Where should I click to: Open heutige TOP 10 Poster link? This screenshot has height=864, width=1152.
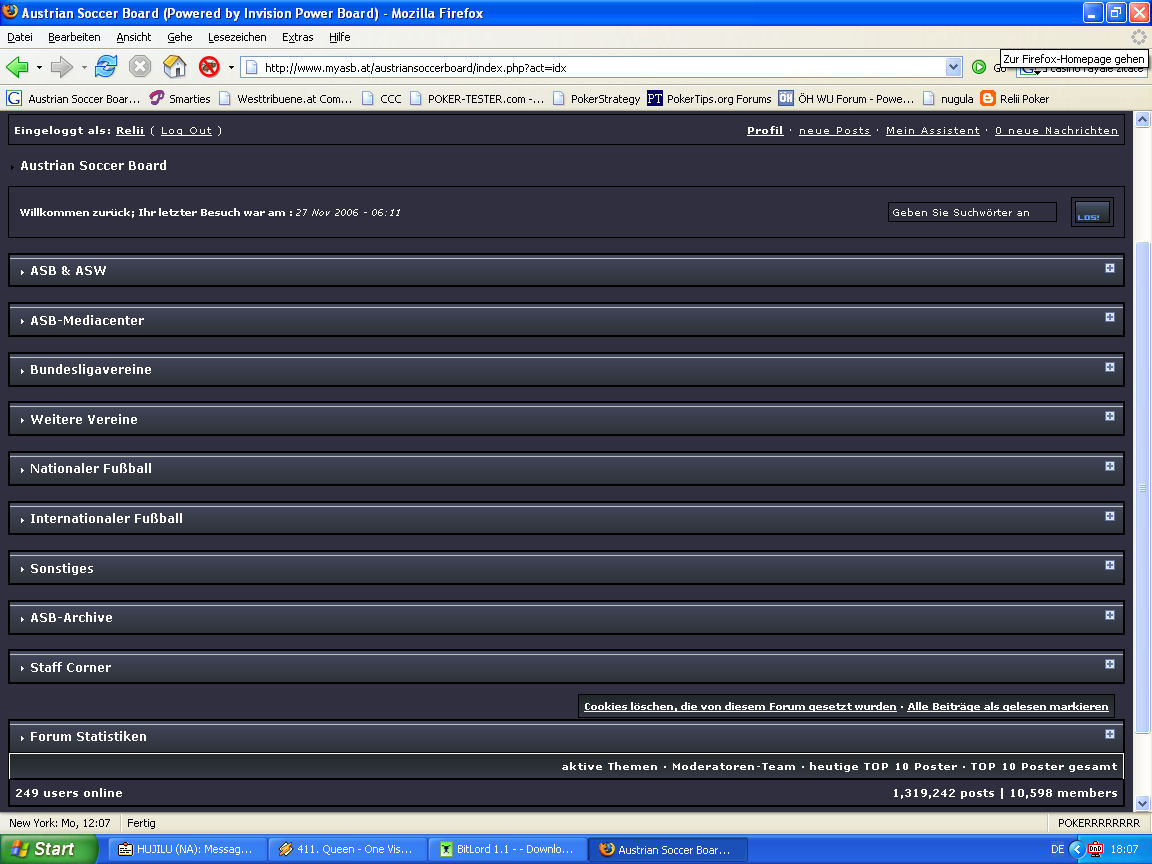click(x=883, y=766)
